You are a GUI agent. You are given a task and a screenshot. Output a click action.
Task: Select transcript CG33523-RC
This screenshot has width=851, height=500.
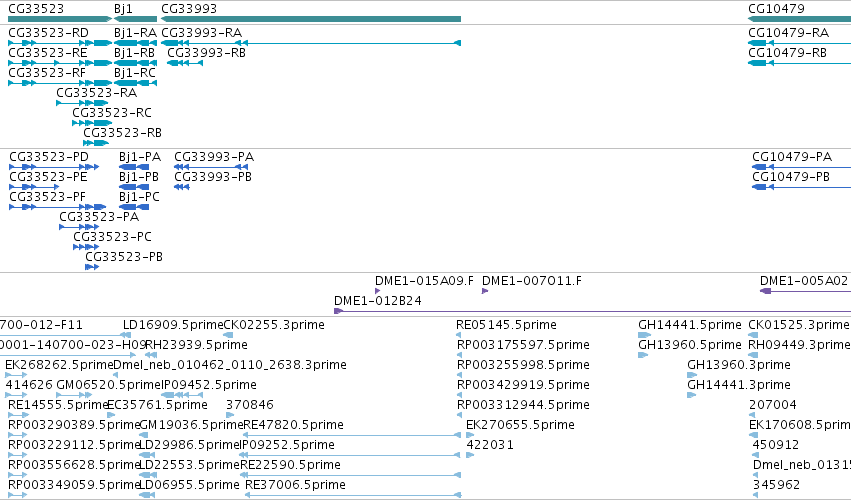(92, 123)
